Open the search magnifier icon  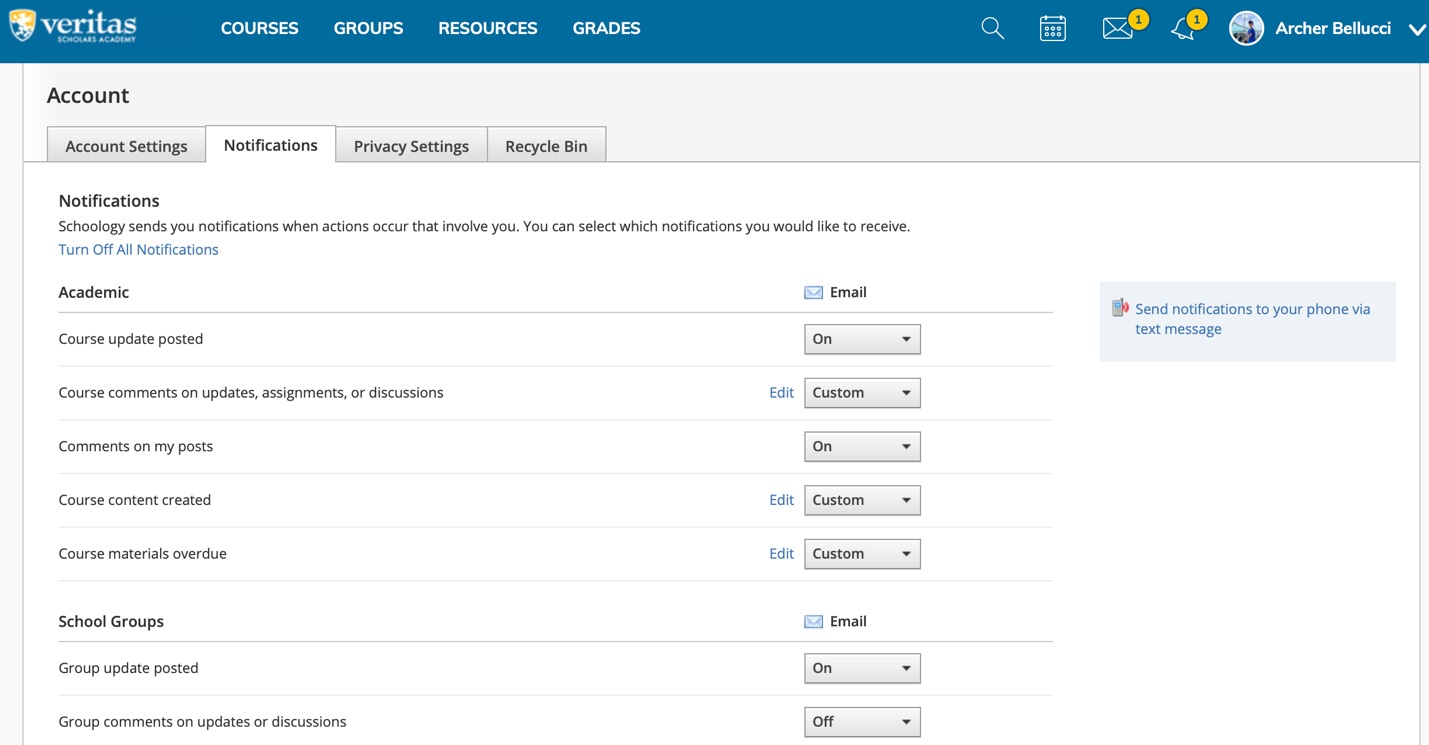992,28
